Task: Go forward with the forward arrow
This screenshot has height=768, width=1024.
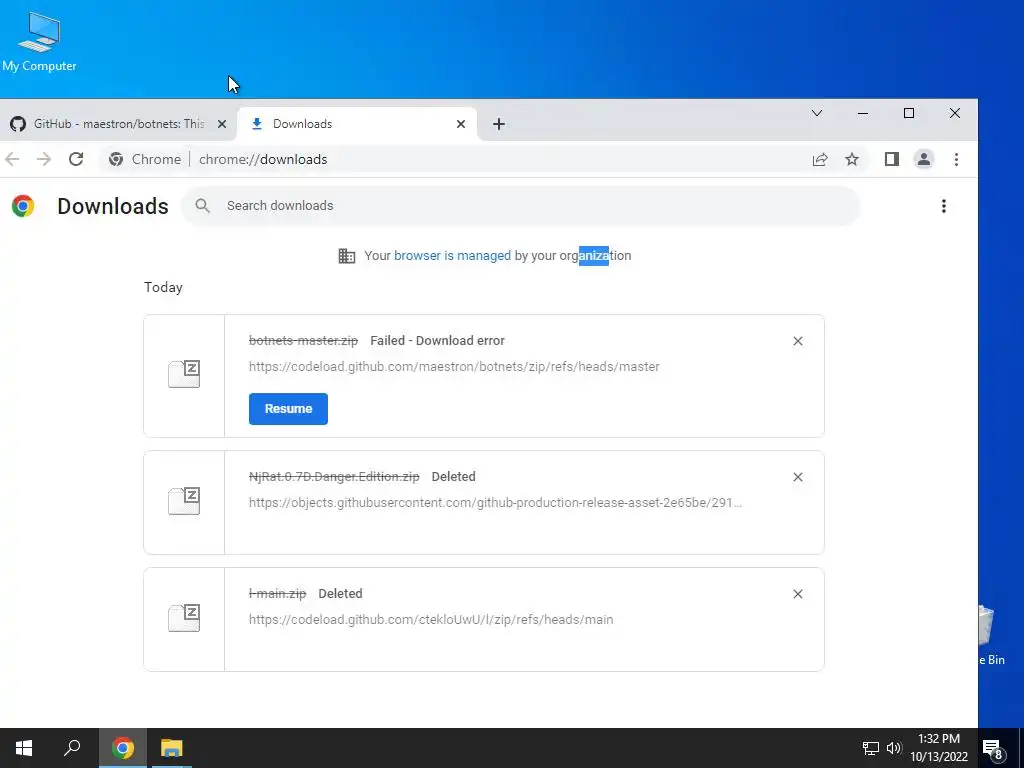Action: tap(44, 159)
